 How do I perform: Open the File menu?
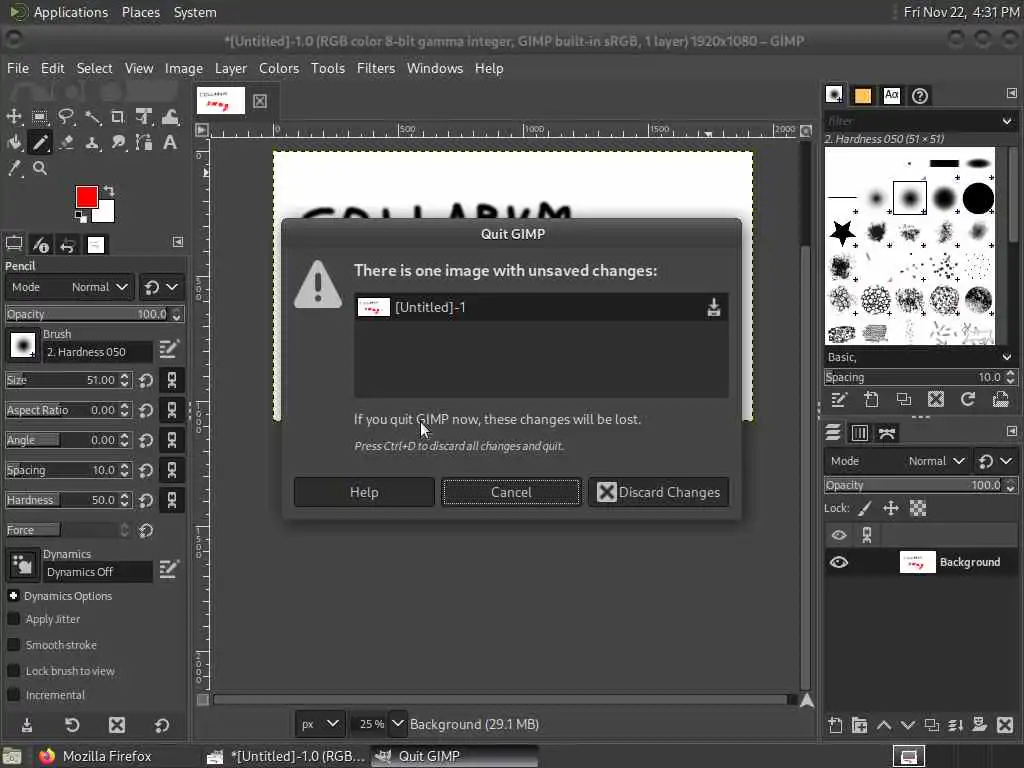pos(18,69)
